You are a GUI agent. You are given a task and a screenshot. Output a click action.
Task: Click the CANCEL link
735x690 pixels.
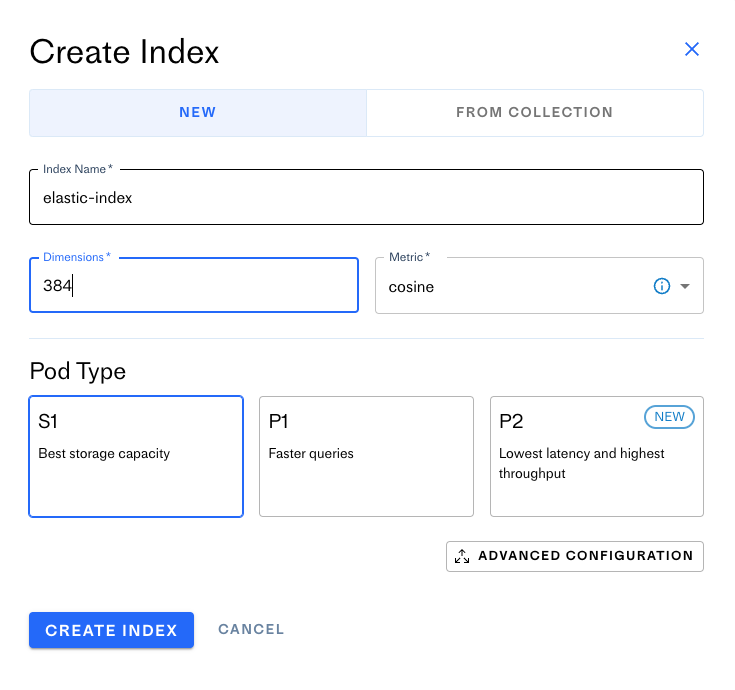[x=251, y=629]
